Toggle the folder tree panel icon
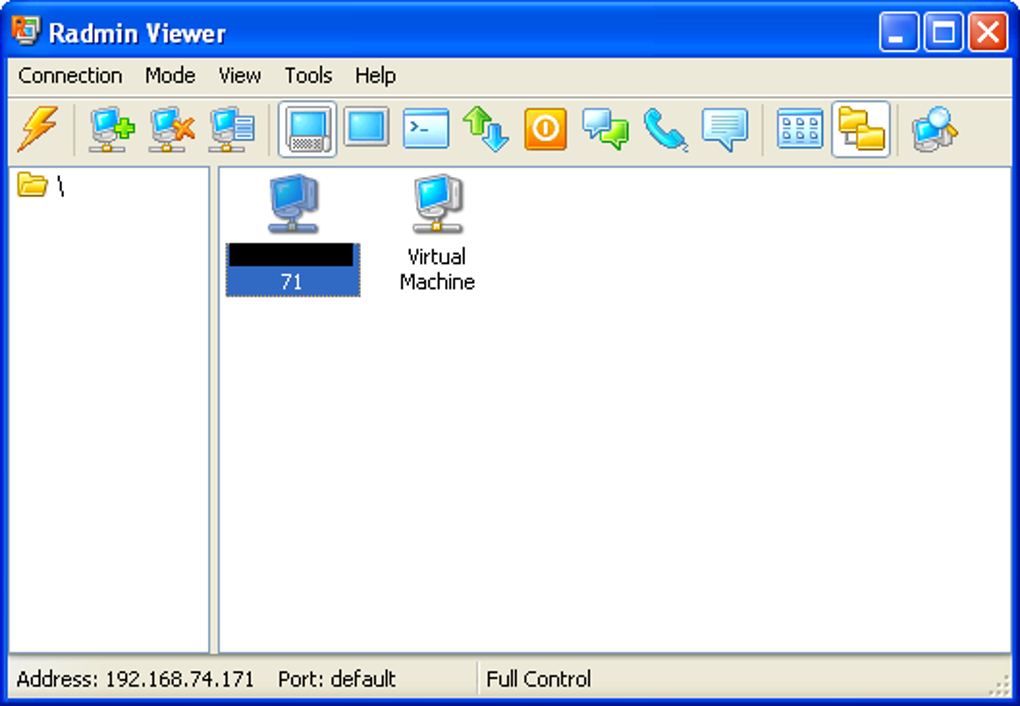The height and width of the screenshot is (706, 1020). [x=861, y=129]
